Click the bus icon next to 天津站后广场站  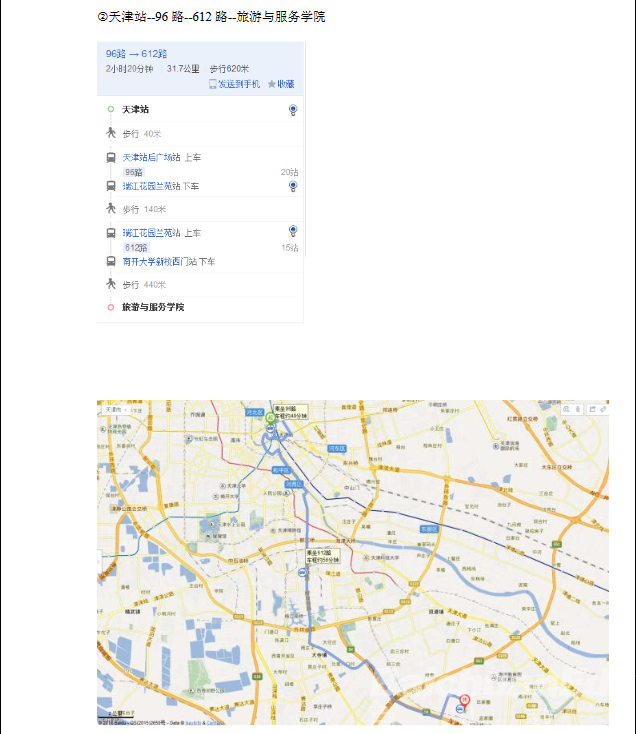tap(111, 157)
